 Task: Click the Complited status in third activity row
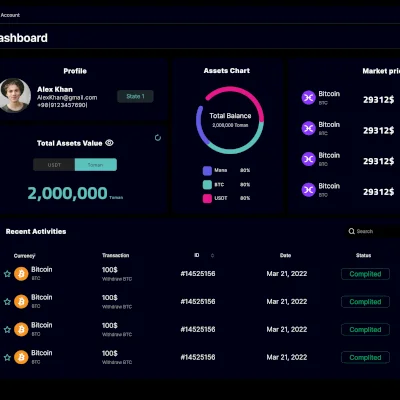[x=365, y=330]
